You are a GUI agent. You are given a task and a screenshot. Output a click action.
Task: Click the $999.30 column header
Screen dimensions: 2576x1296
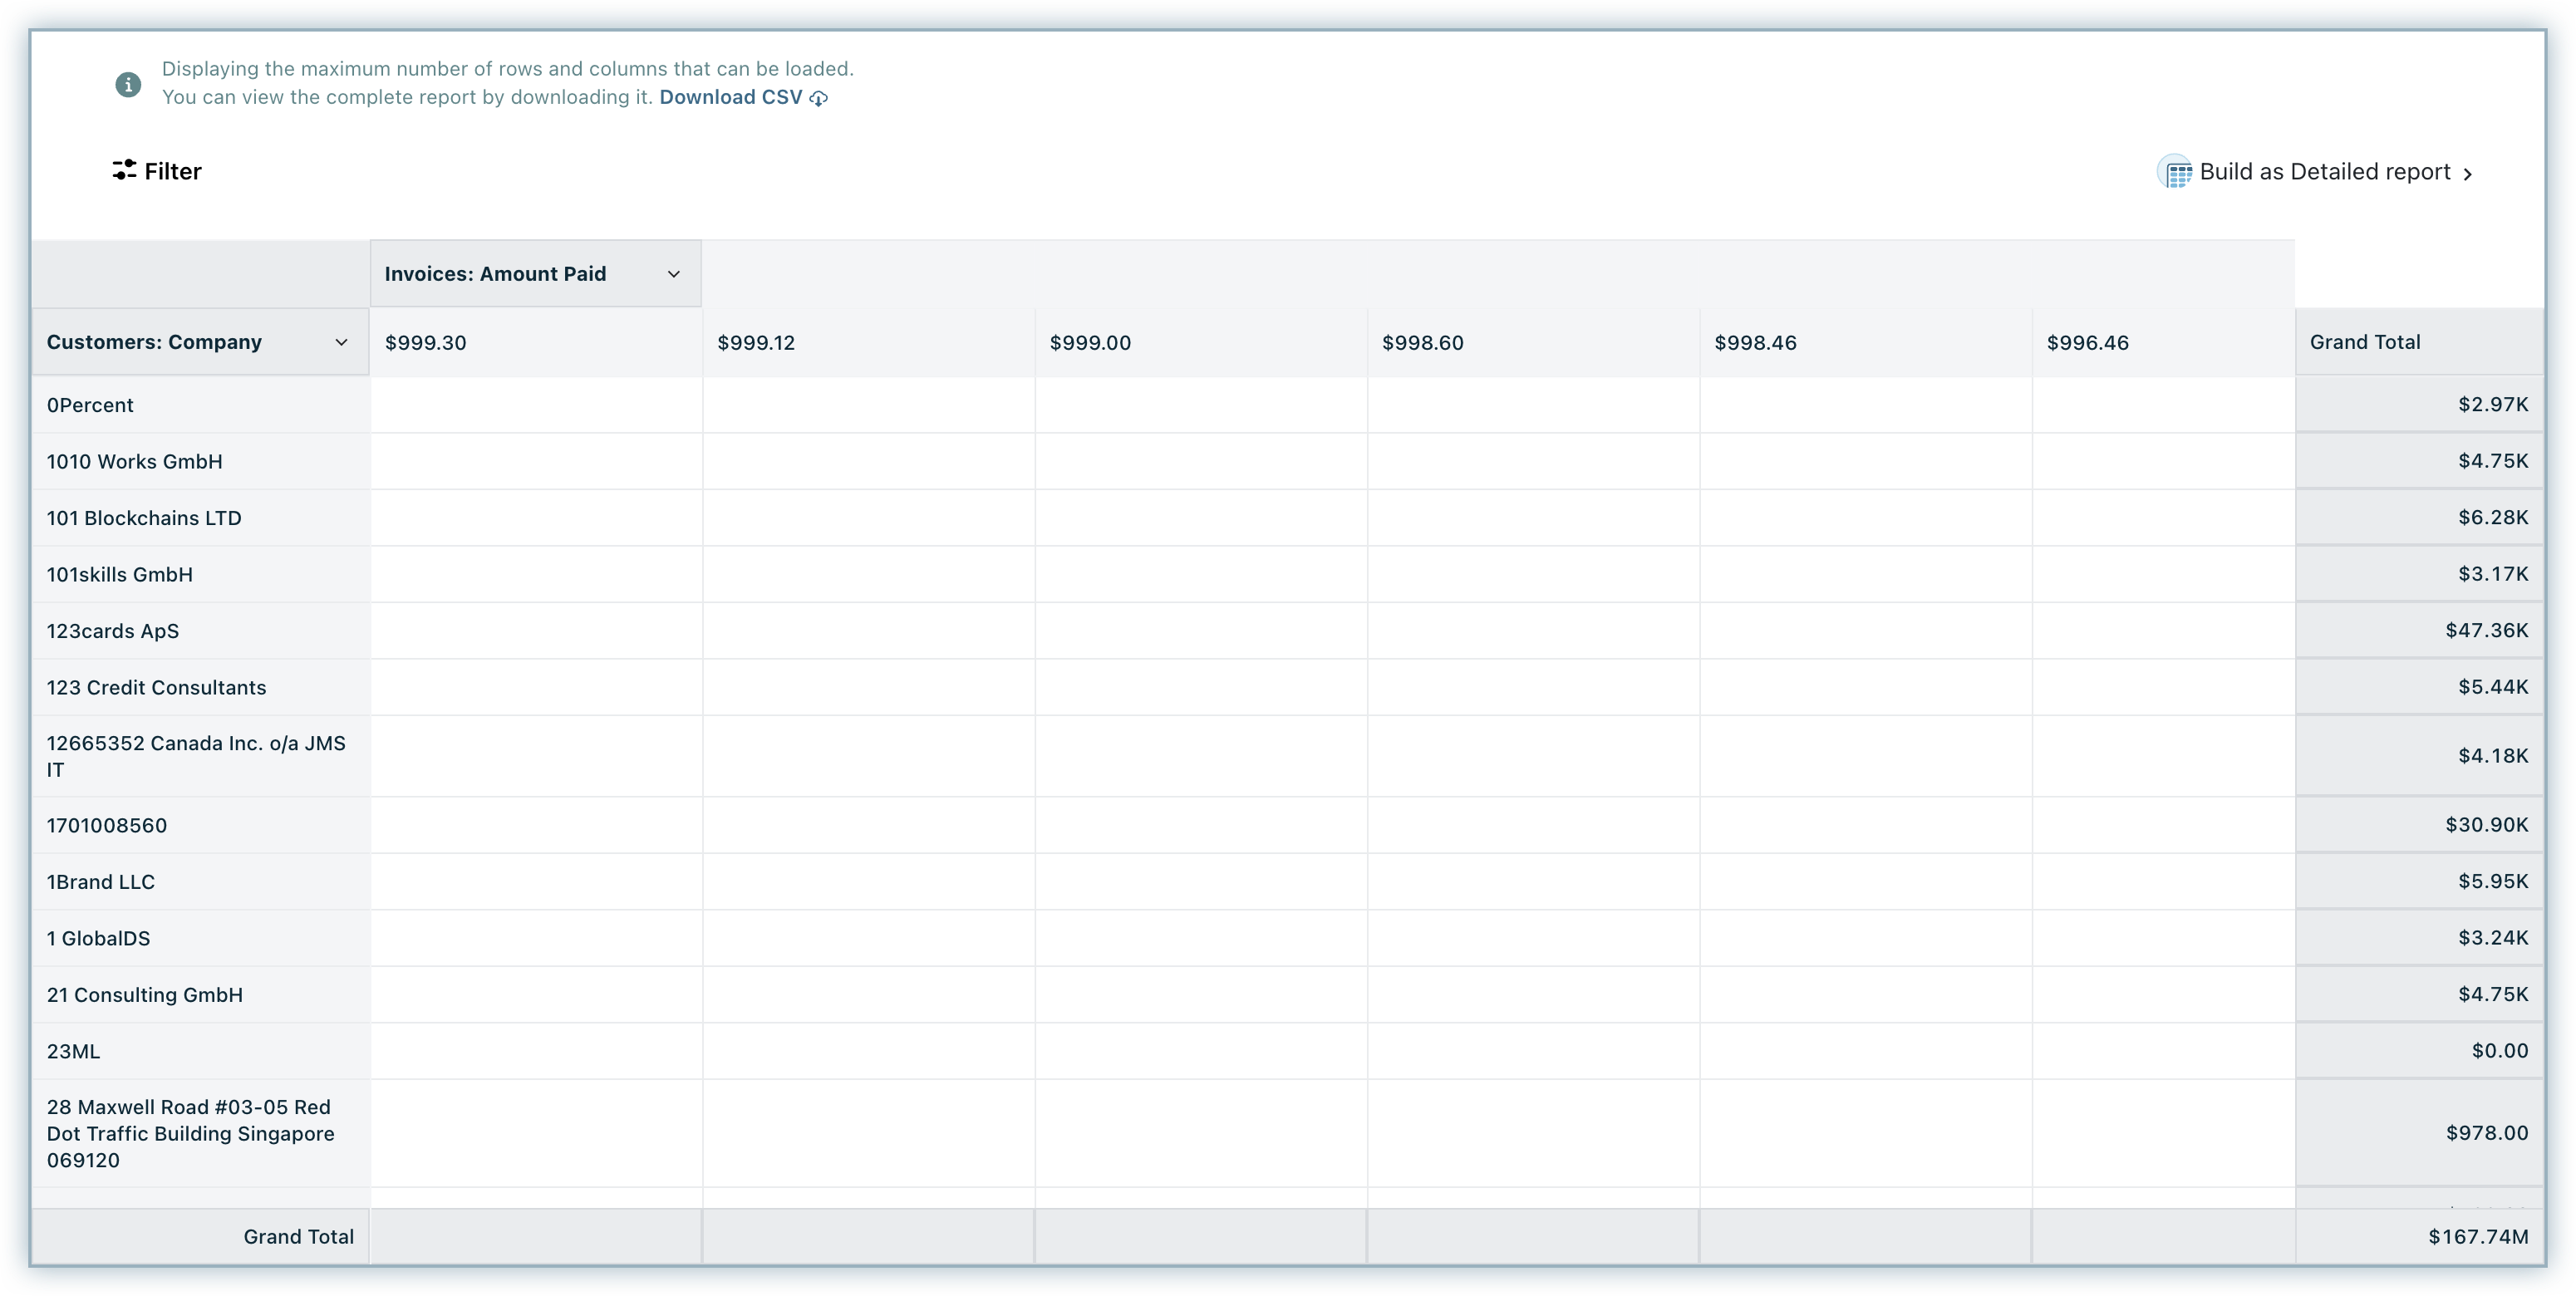pos(426,343)
